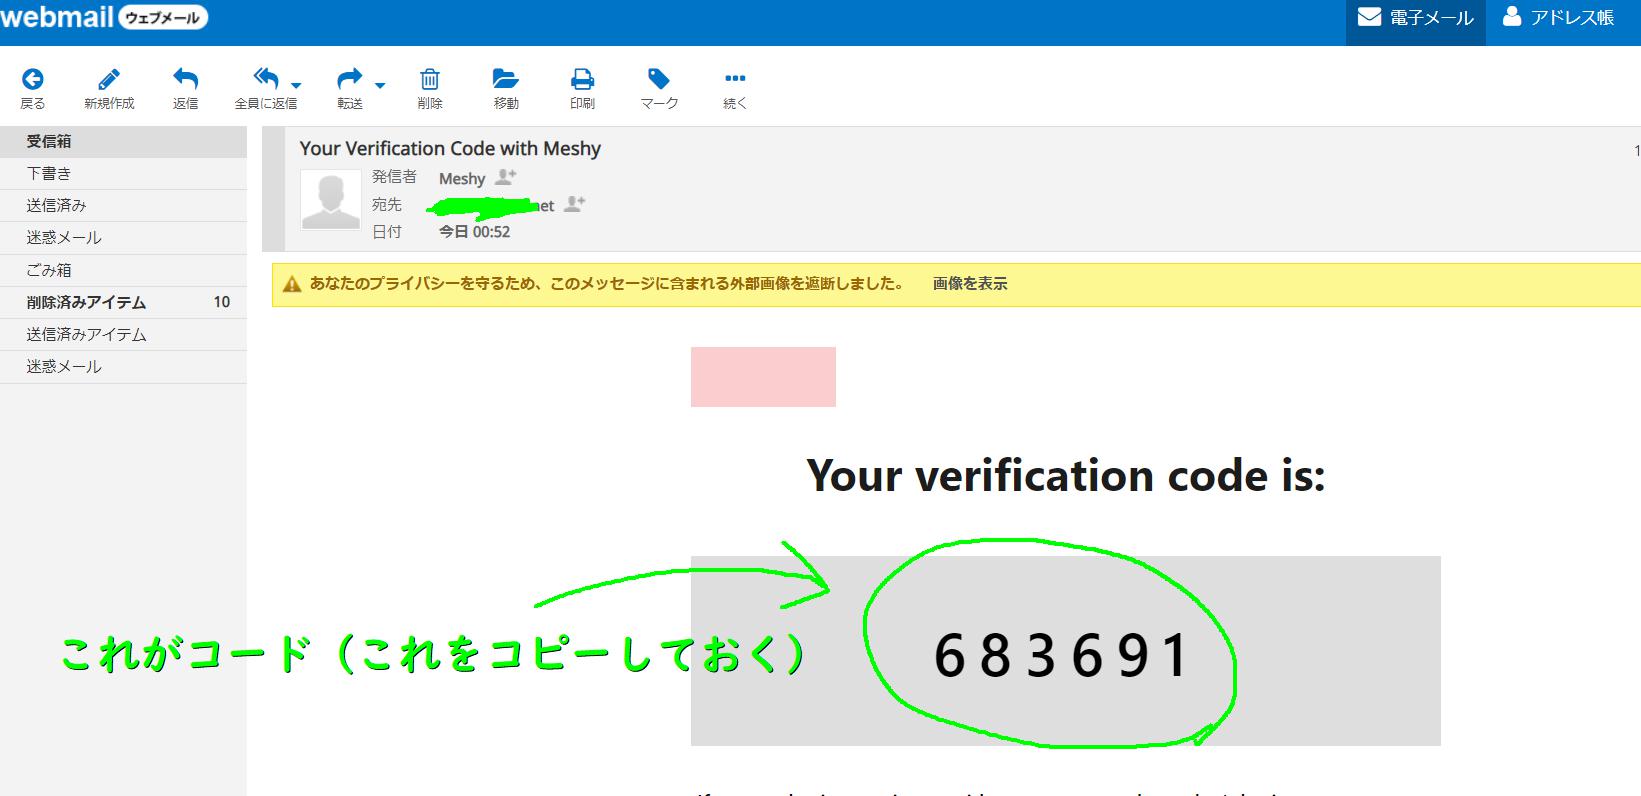Image resolution: width=1641 pixels, height=796 pixels.
Task: Click the blocked image placeholder in email
Action: 763,377
